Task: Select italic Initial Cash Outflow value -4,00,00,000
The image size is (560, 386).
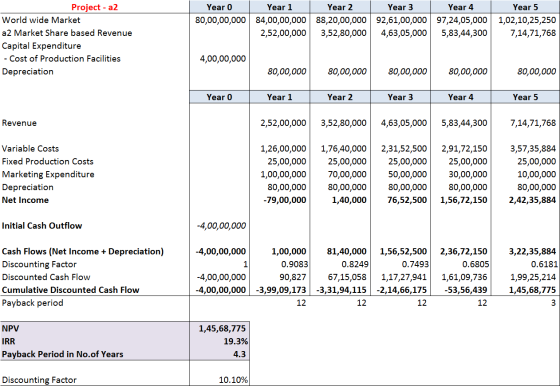Action: pos(221,226)
